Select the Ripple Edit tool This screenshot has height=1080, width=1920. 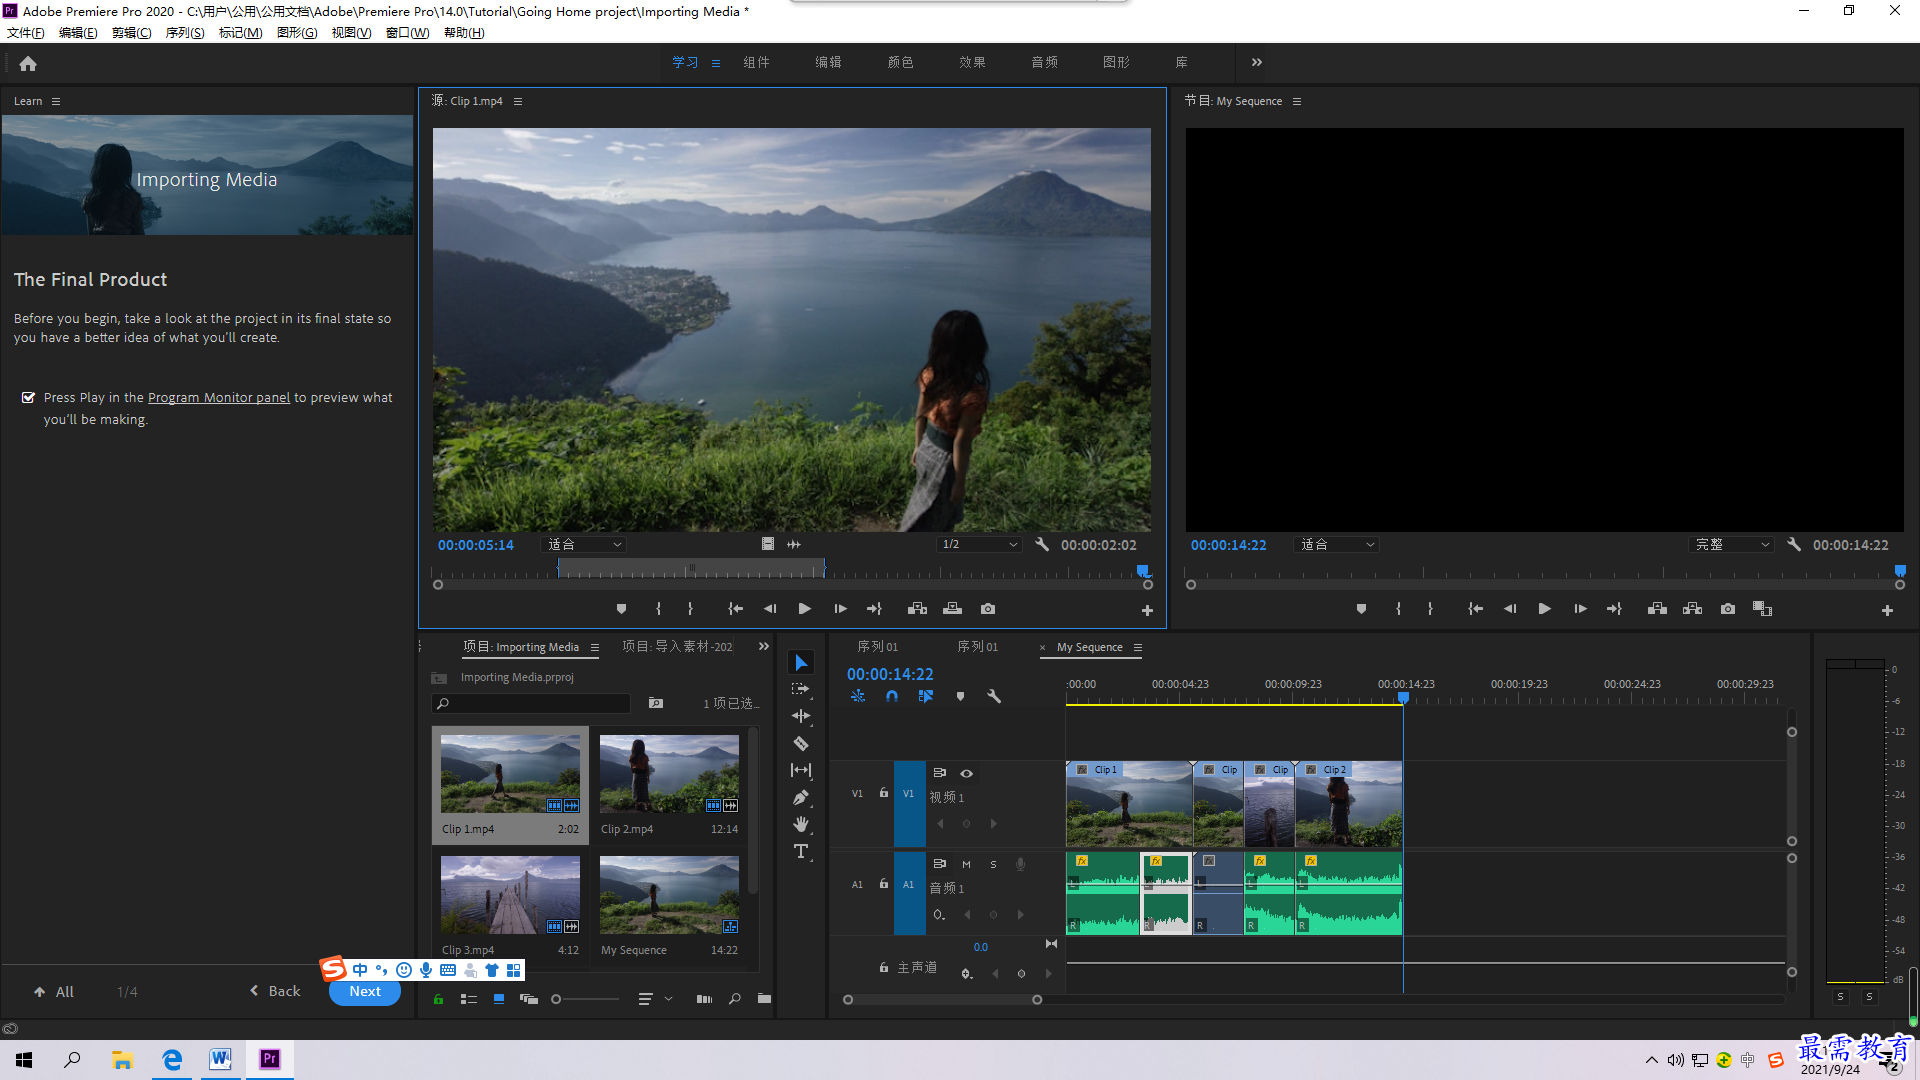801,716
